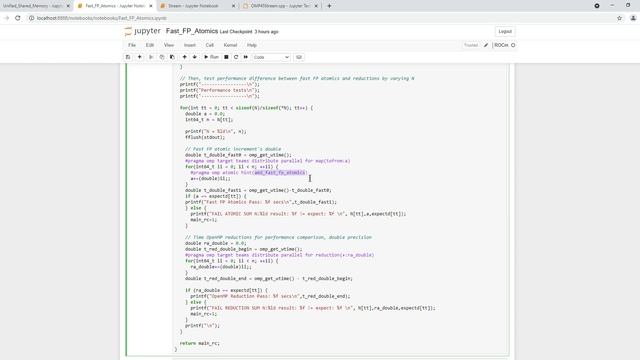Click the Trusted notebook indicator
The width and height of the screenshot is (640, 360).
click(471, 45)
